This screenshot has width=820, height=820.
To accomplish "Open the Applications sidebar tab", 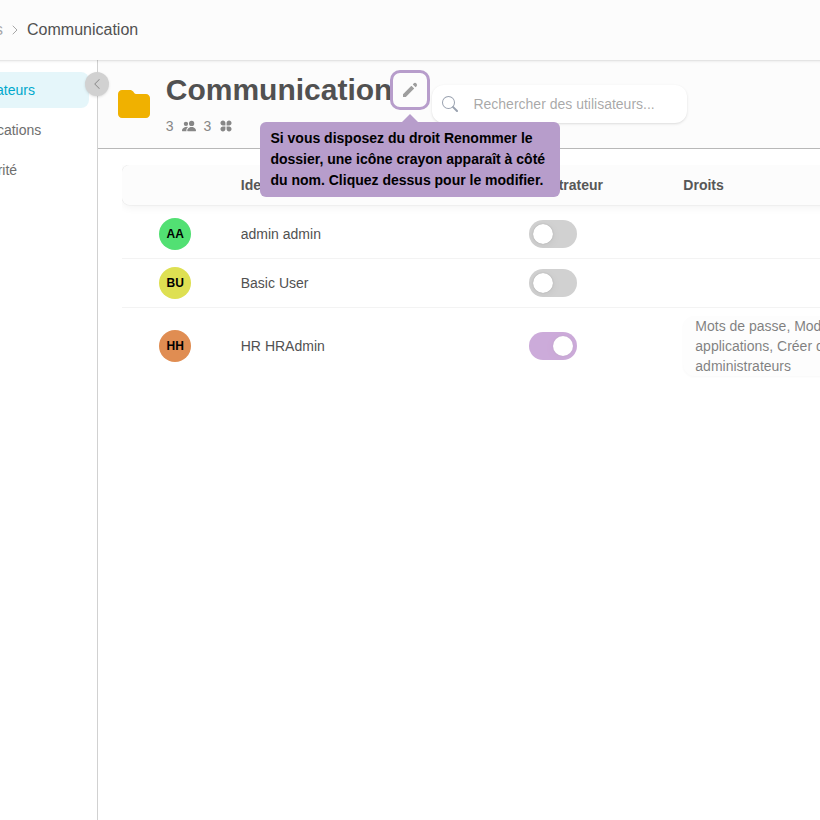I will (22, 130).
